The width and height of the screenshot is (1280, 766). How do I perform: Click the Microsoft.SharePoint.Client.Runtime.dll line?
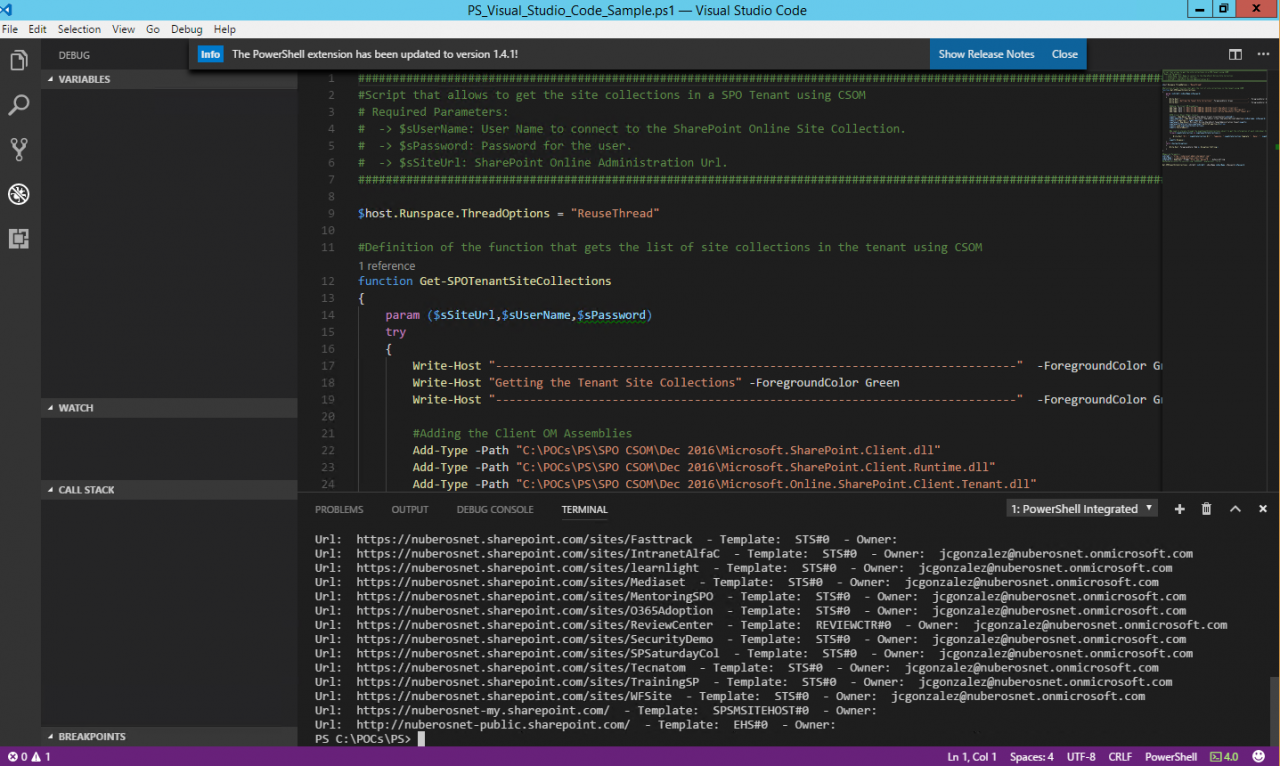tap(704, 467)
